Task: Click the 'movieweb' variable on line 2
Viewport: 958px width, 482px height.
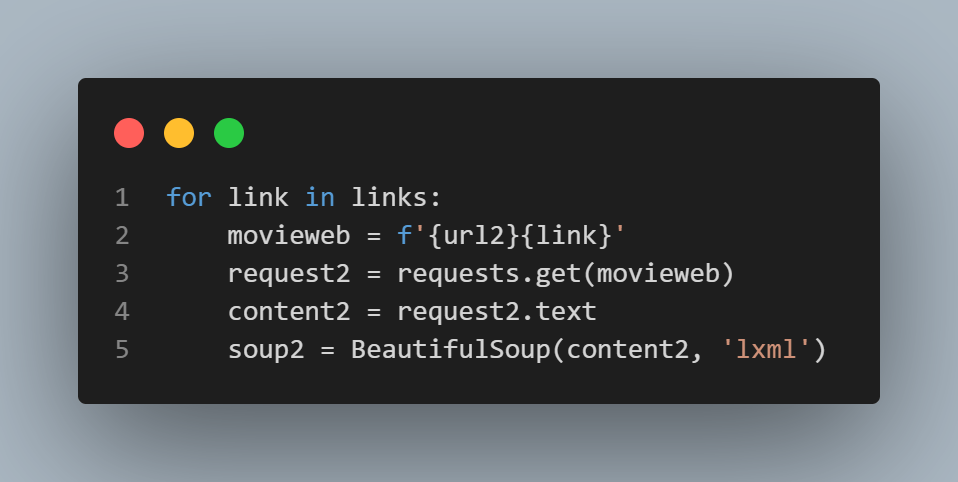Action: pyautogui.click(x=289, y=236)
